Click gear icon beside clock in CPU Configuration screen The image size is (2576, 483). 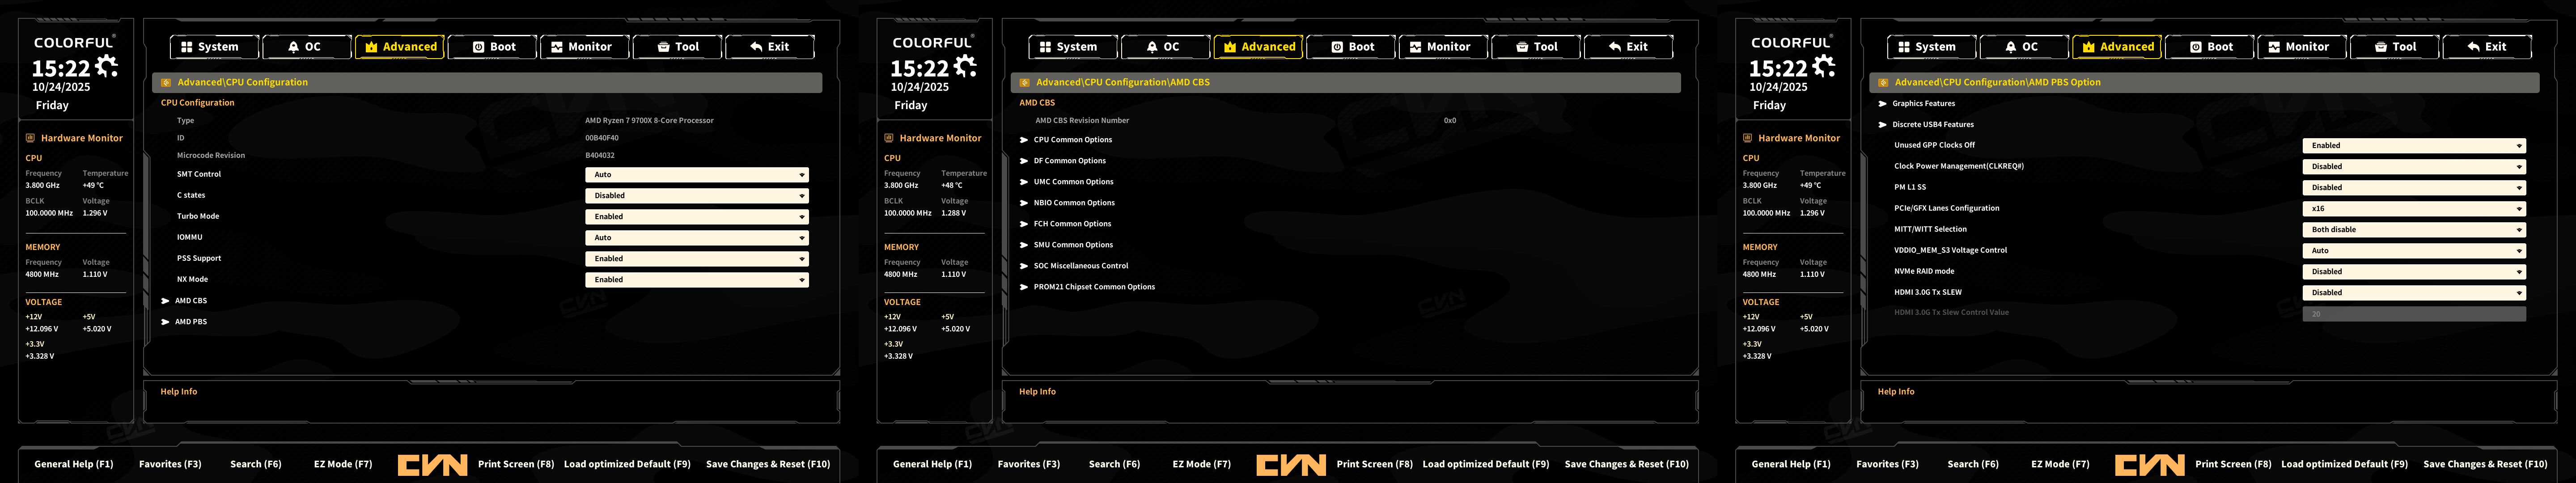point(106,66)
